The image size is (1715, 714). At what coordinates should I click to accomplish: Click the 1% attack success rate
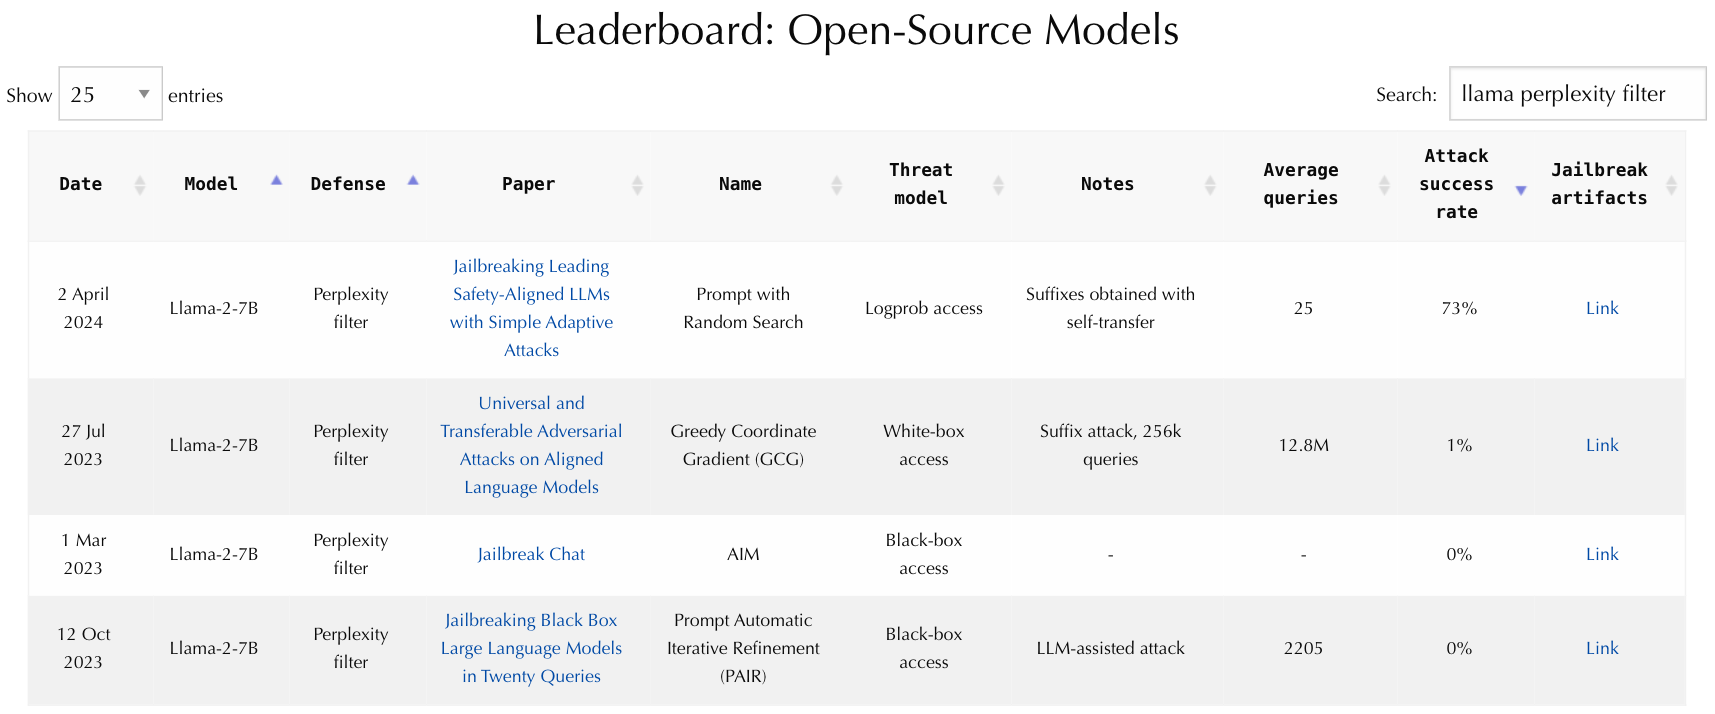click(1459, 445)
